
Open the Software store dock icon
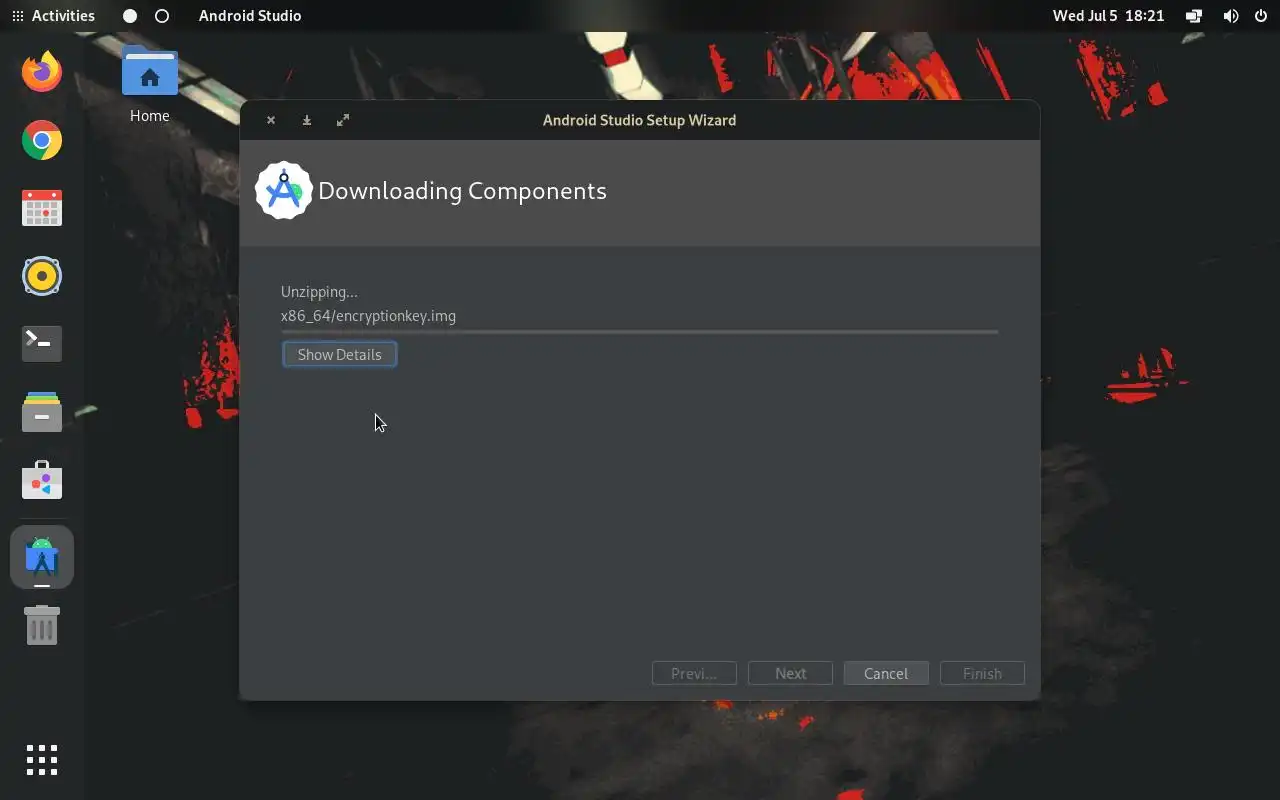click(42, 481)
